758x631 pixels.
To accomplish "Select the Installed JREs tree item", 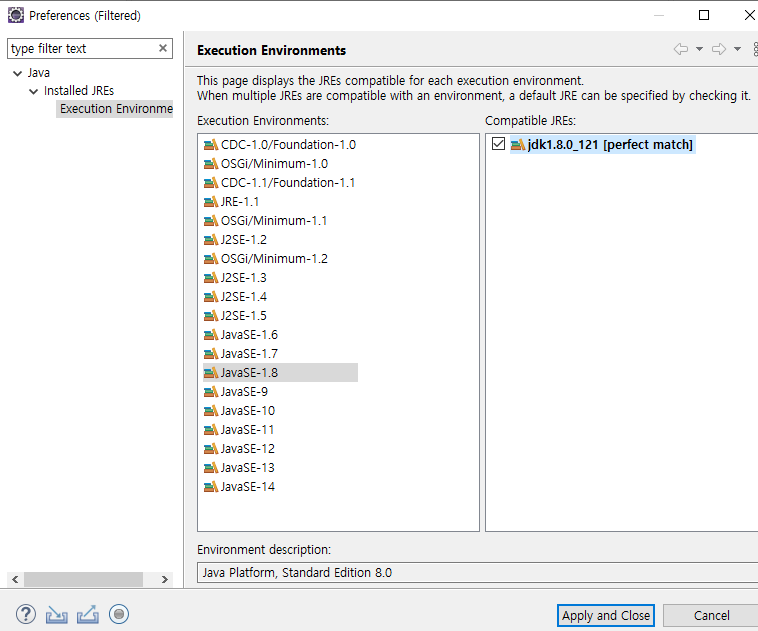I will pos(79,90).
